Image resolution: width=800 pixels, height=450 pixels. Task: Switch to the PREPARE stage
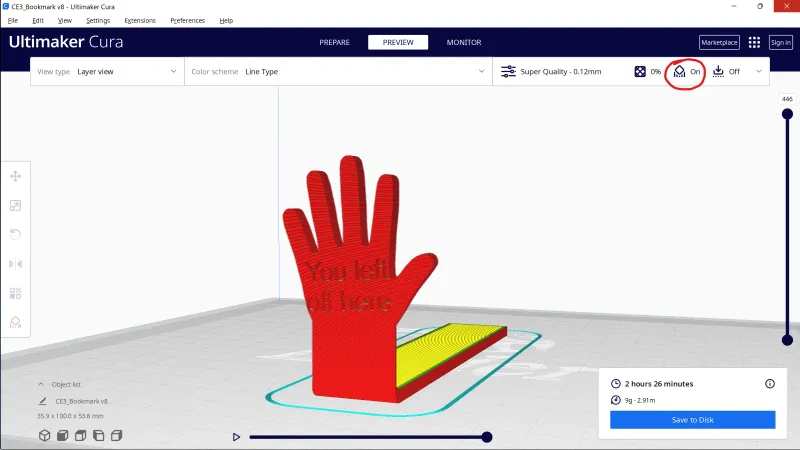pyautogui.click(x=334, y=42)
